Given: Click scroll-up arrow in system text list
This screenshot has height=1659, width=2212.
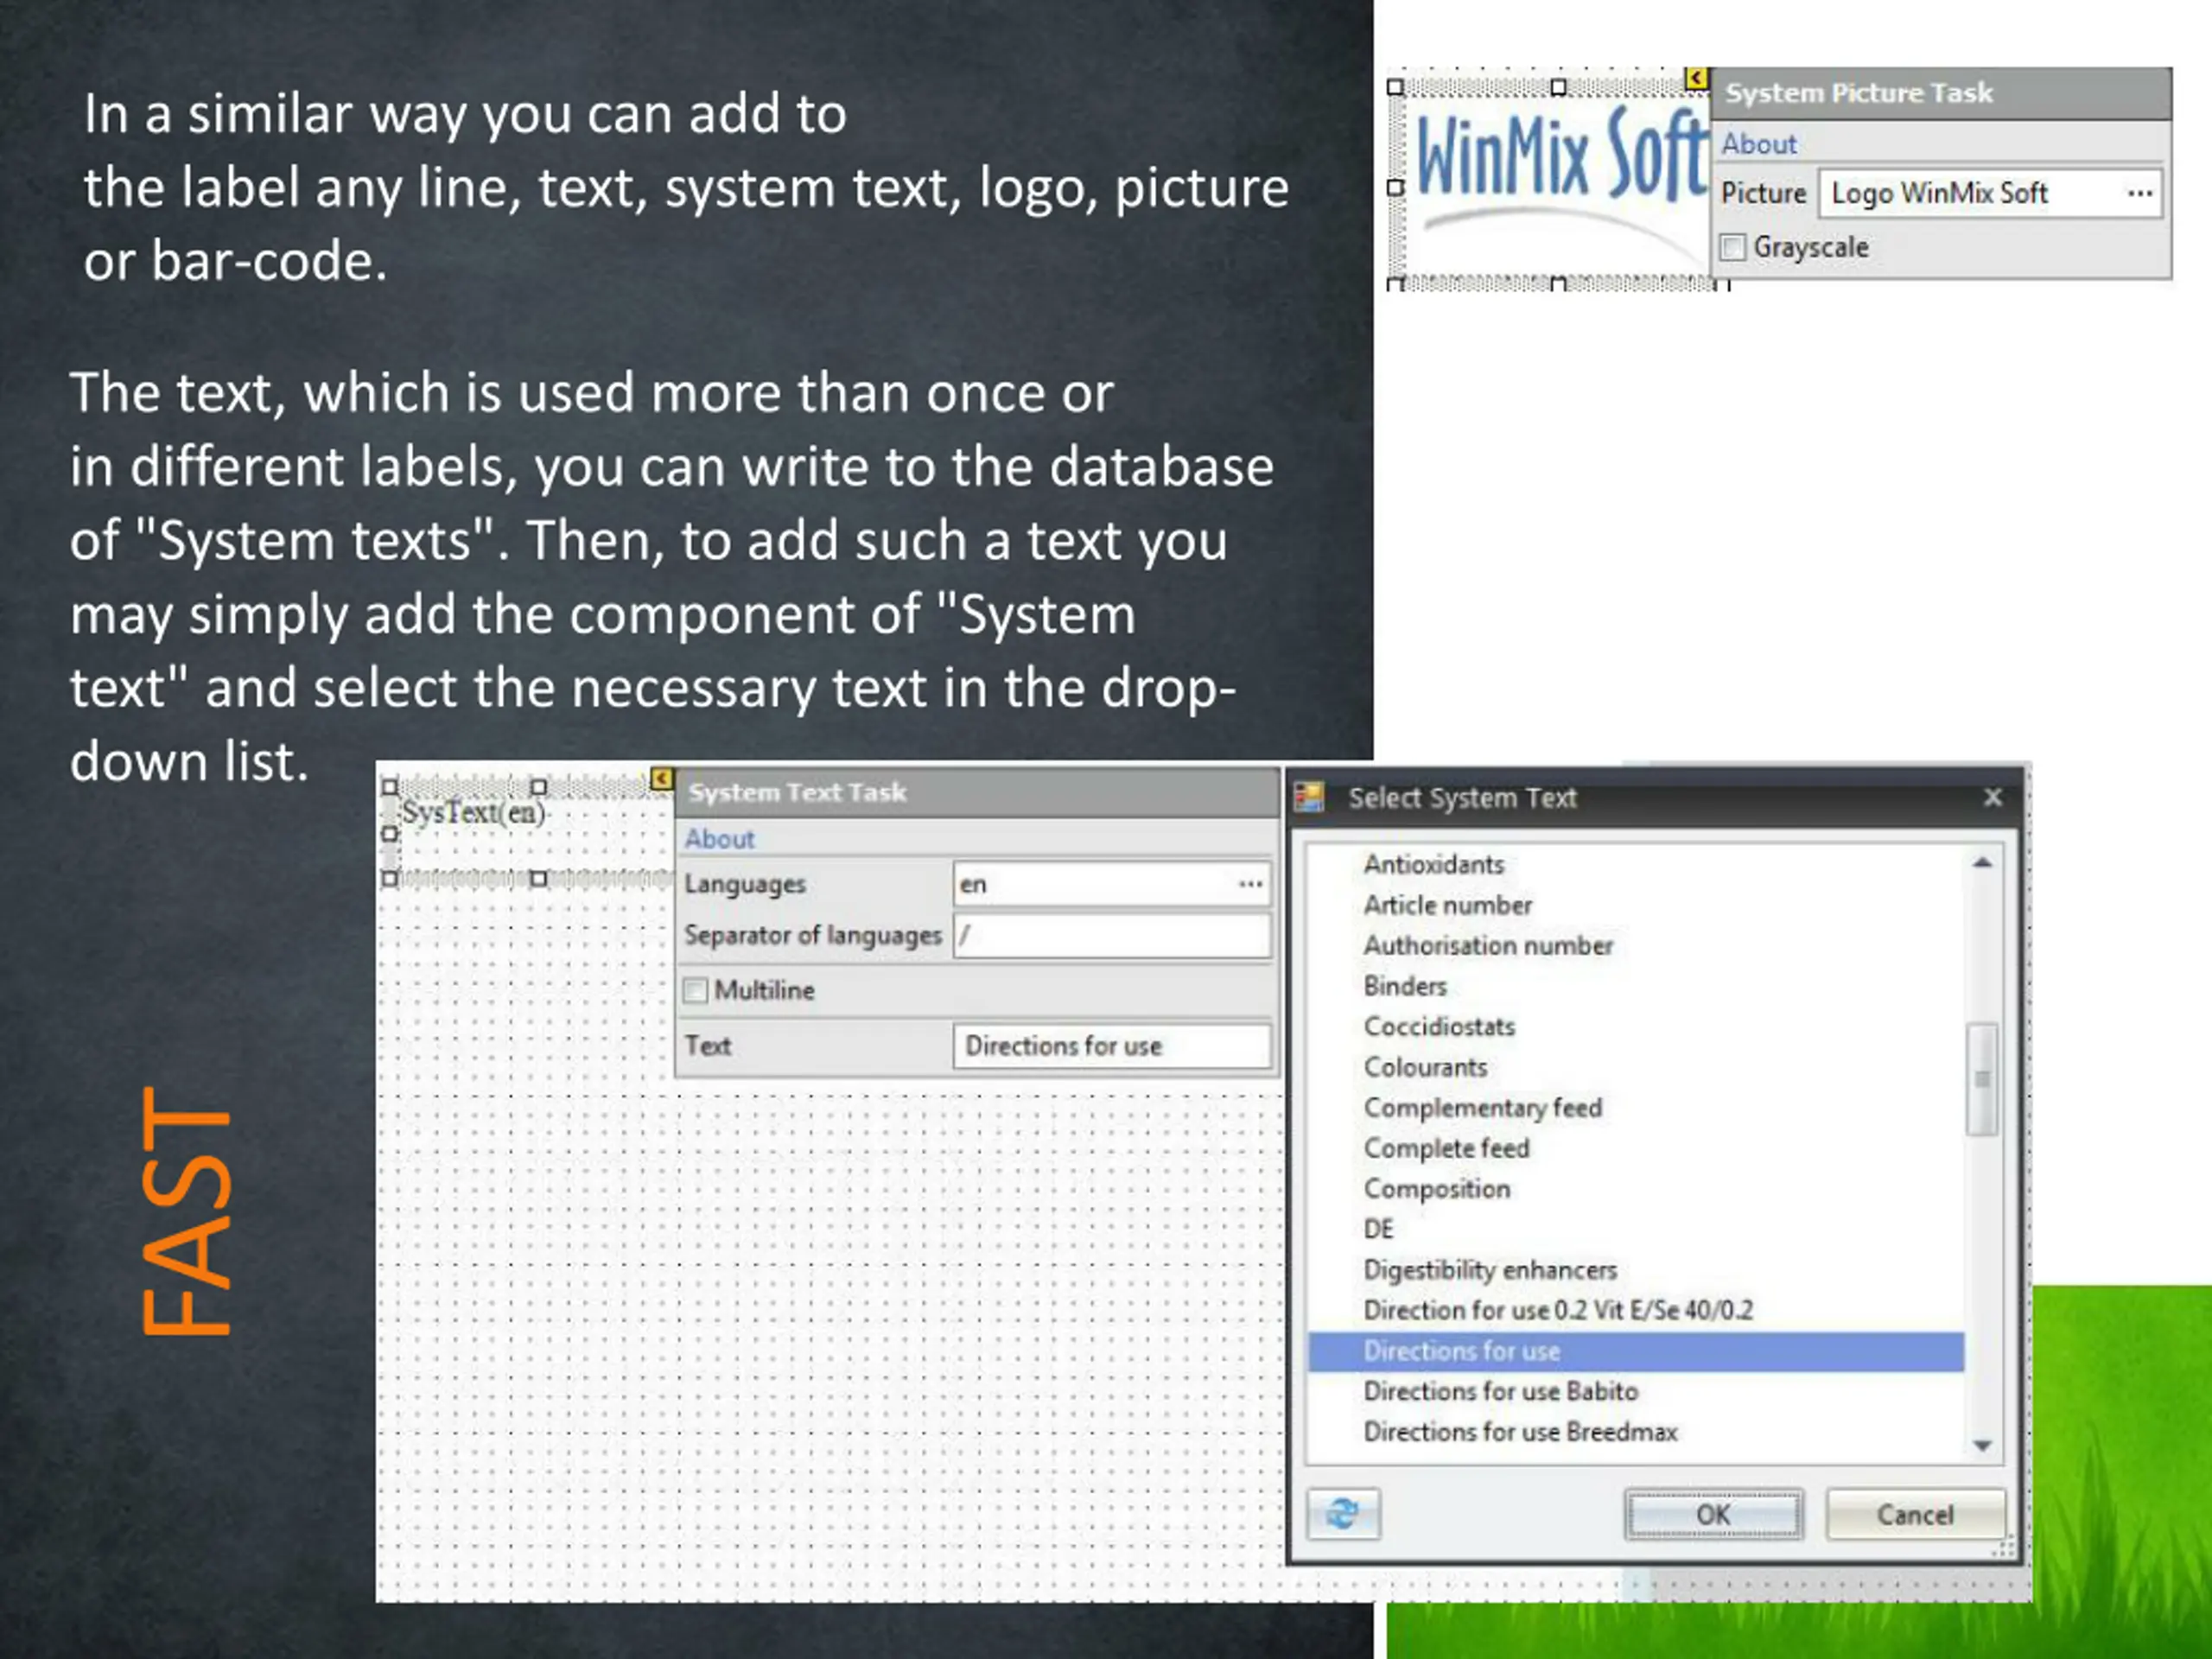Looking at the screenshot, I should point(1983,863).
